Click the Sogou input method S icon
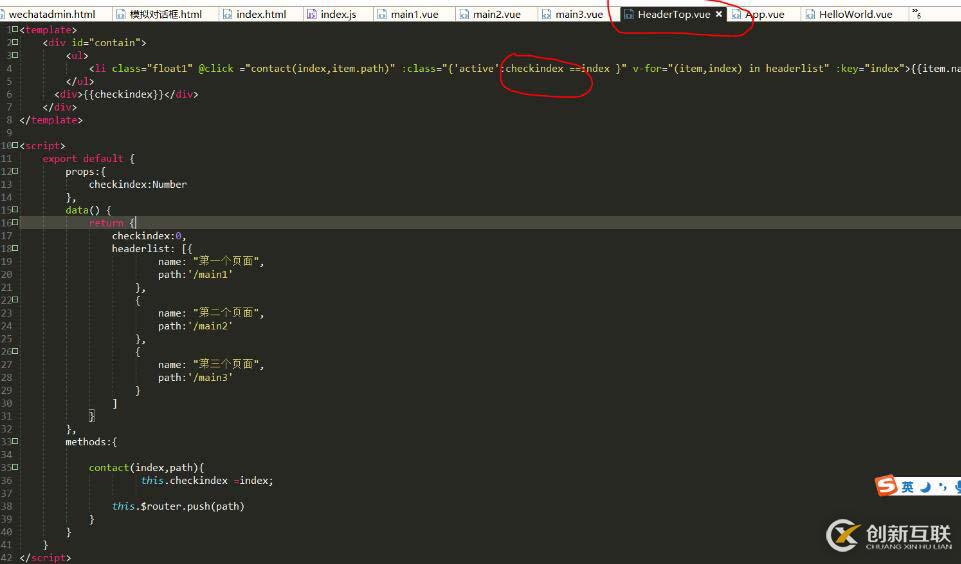This screenshot has height=564, width=961. click(886, 487)
